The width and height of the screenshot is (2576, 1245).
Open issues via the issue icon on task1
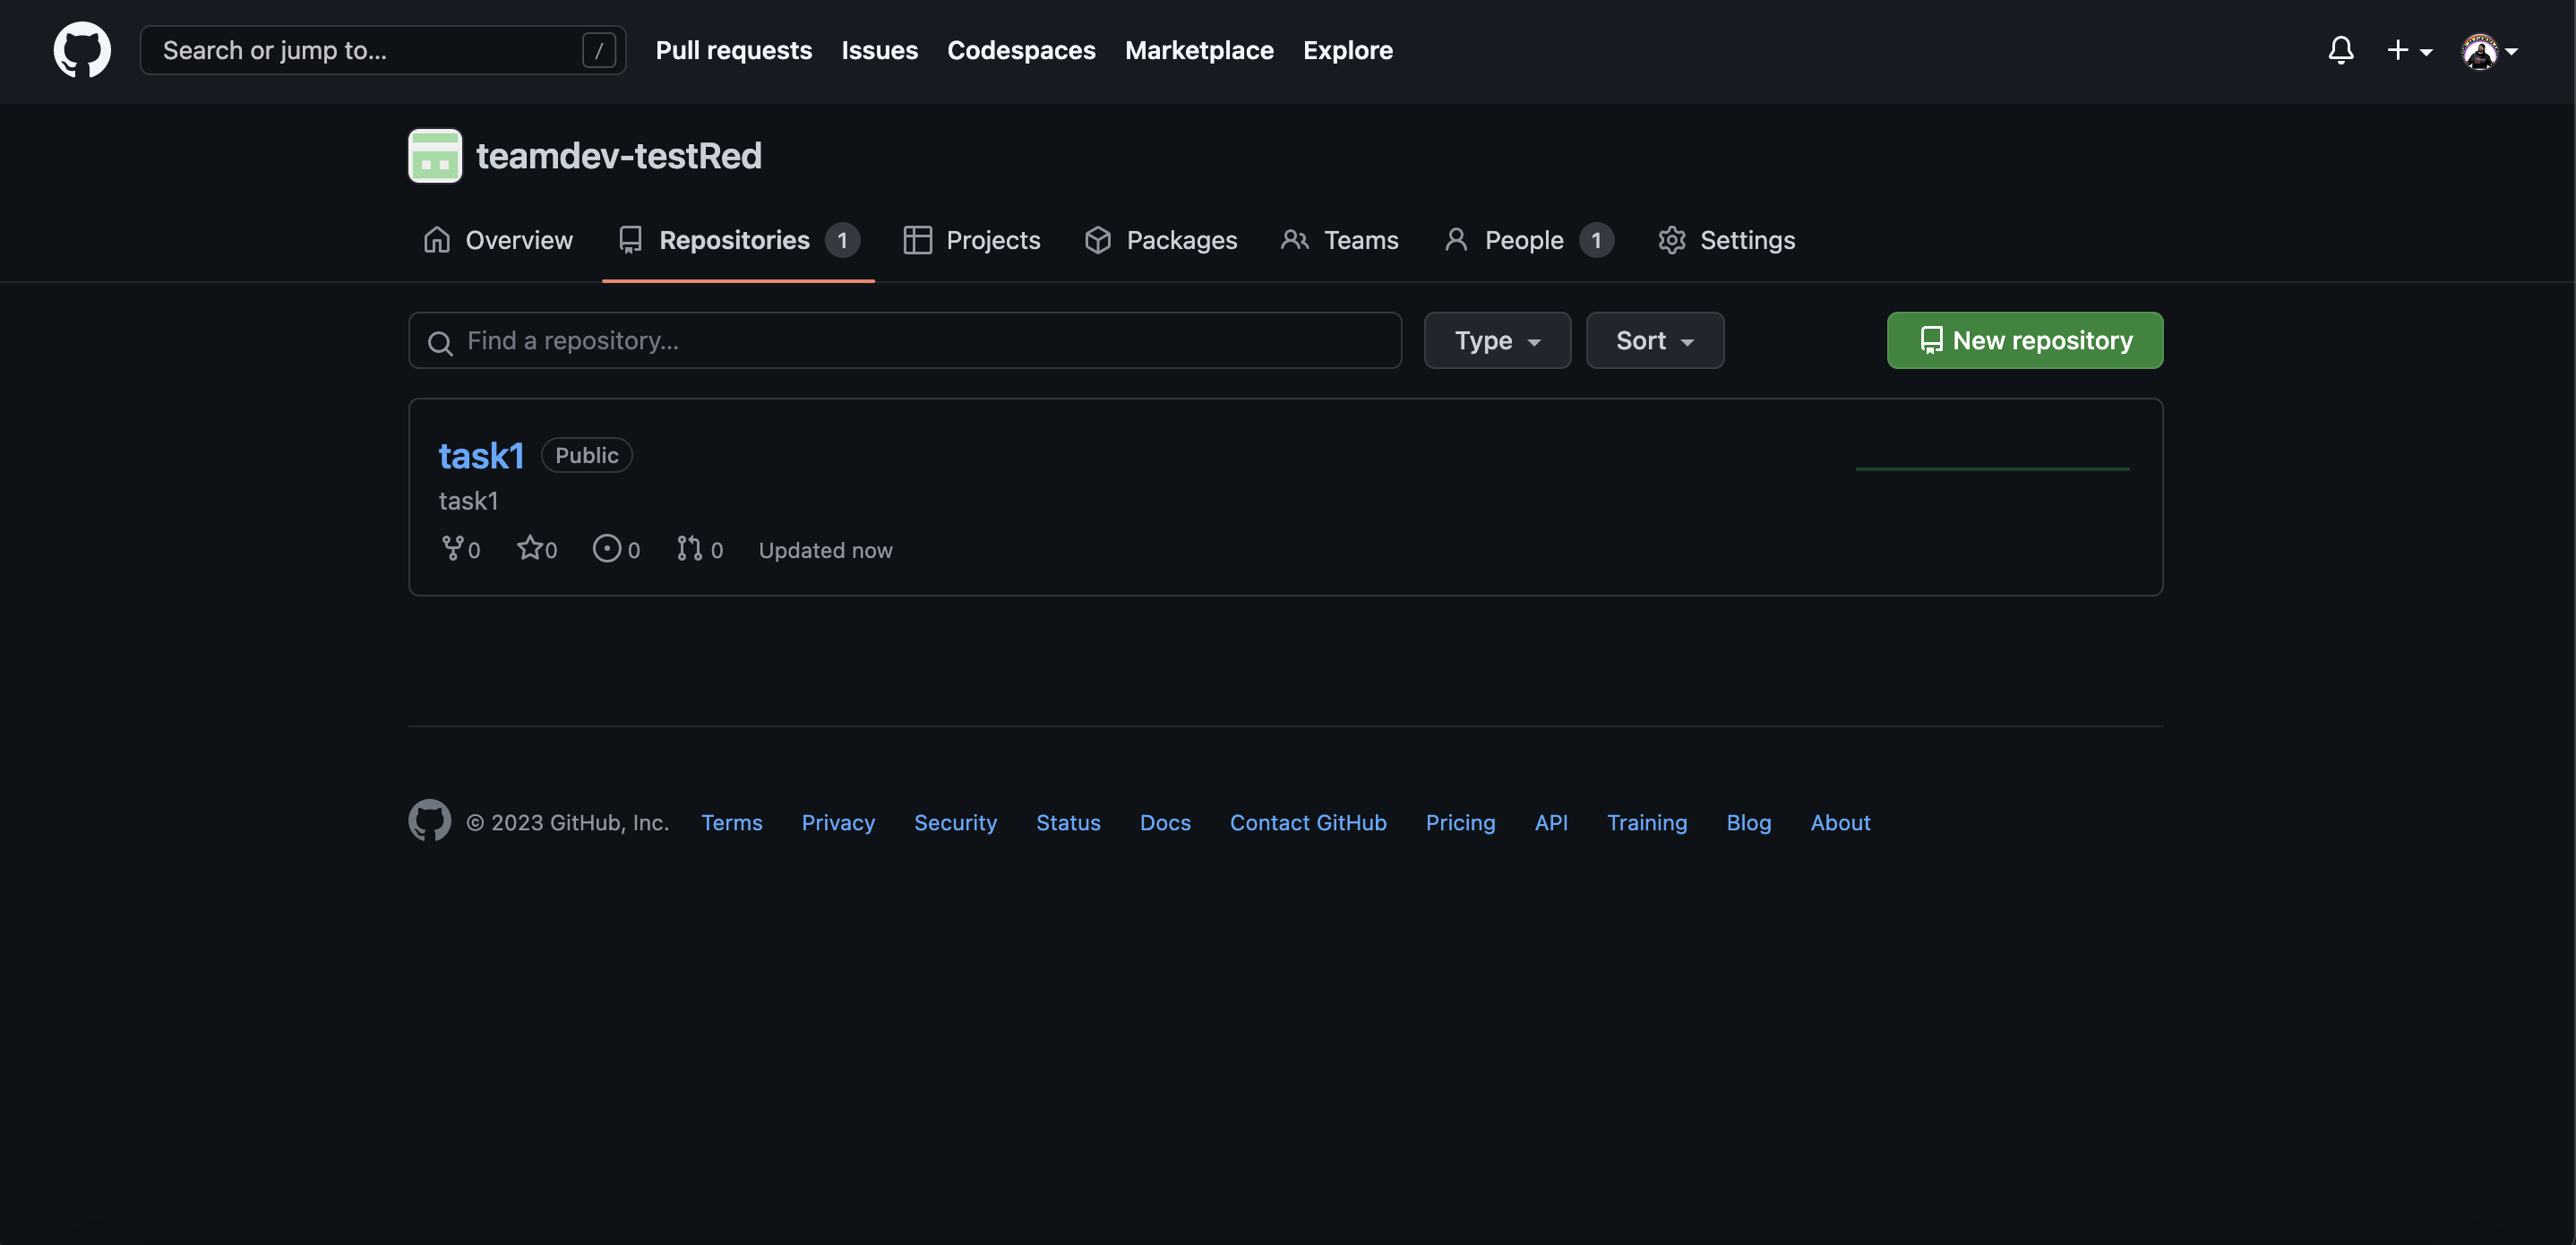point(607,548)
